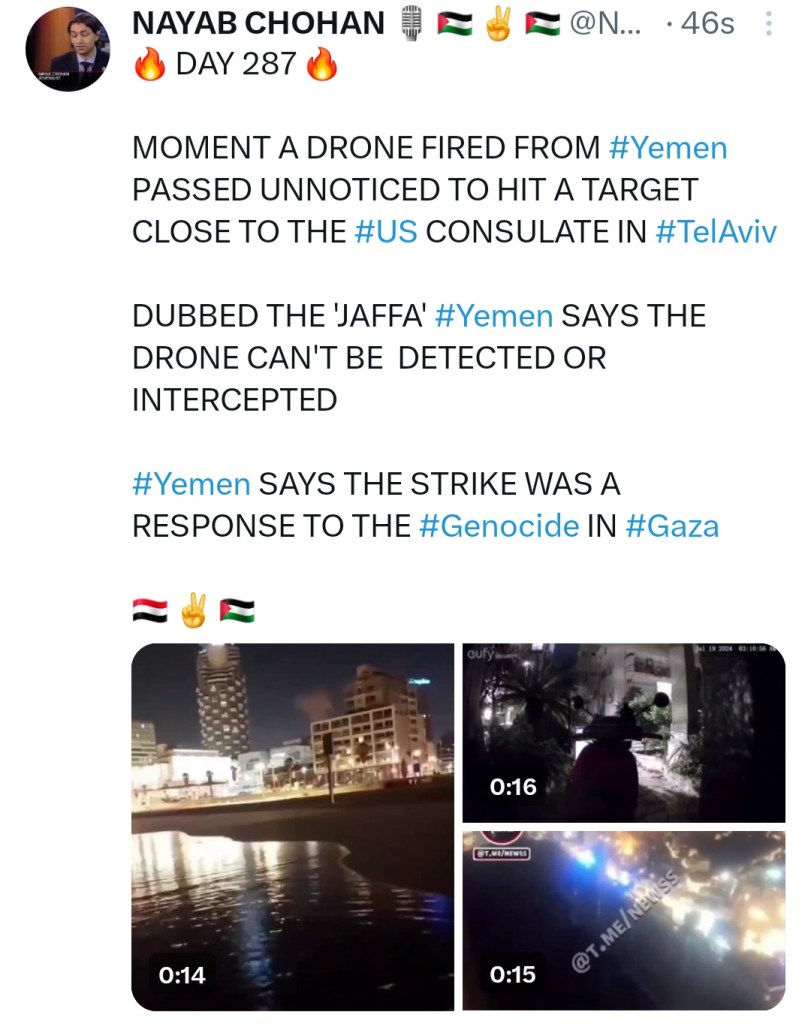Click #Yemen hashtag after 'JAFFA'
The width and height of the screenshot is (811, 1024).
coord(494,316)
